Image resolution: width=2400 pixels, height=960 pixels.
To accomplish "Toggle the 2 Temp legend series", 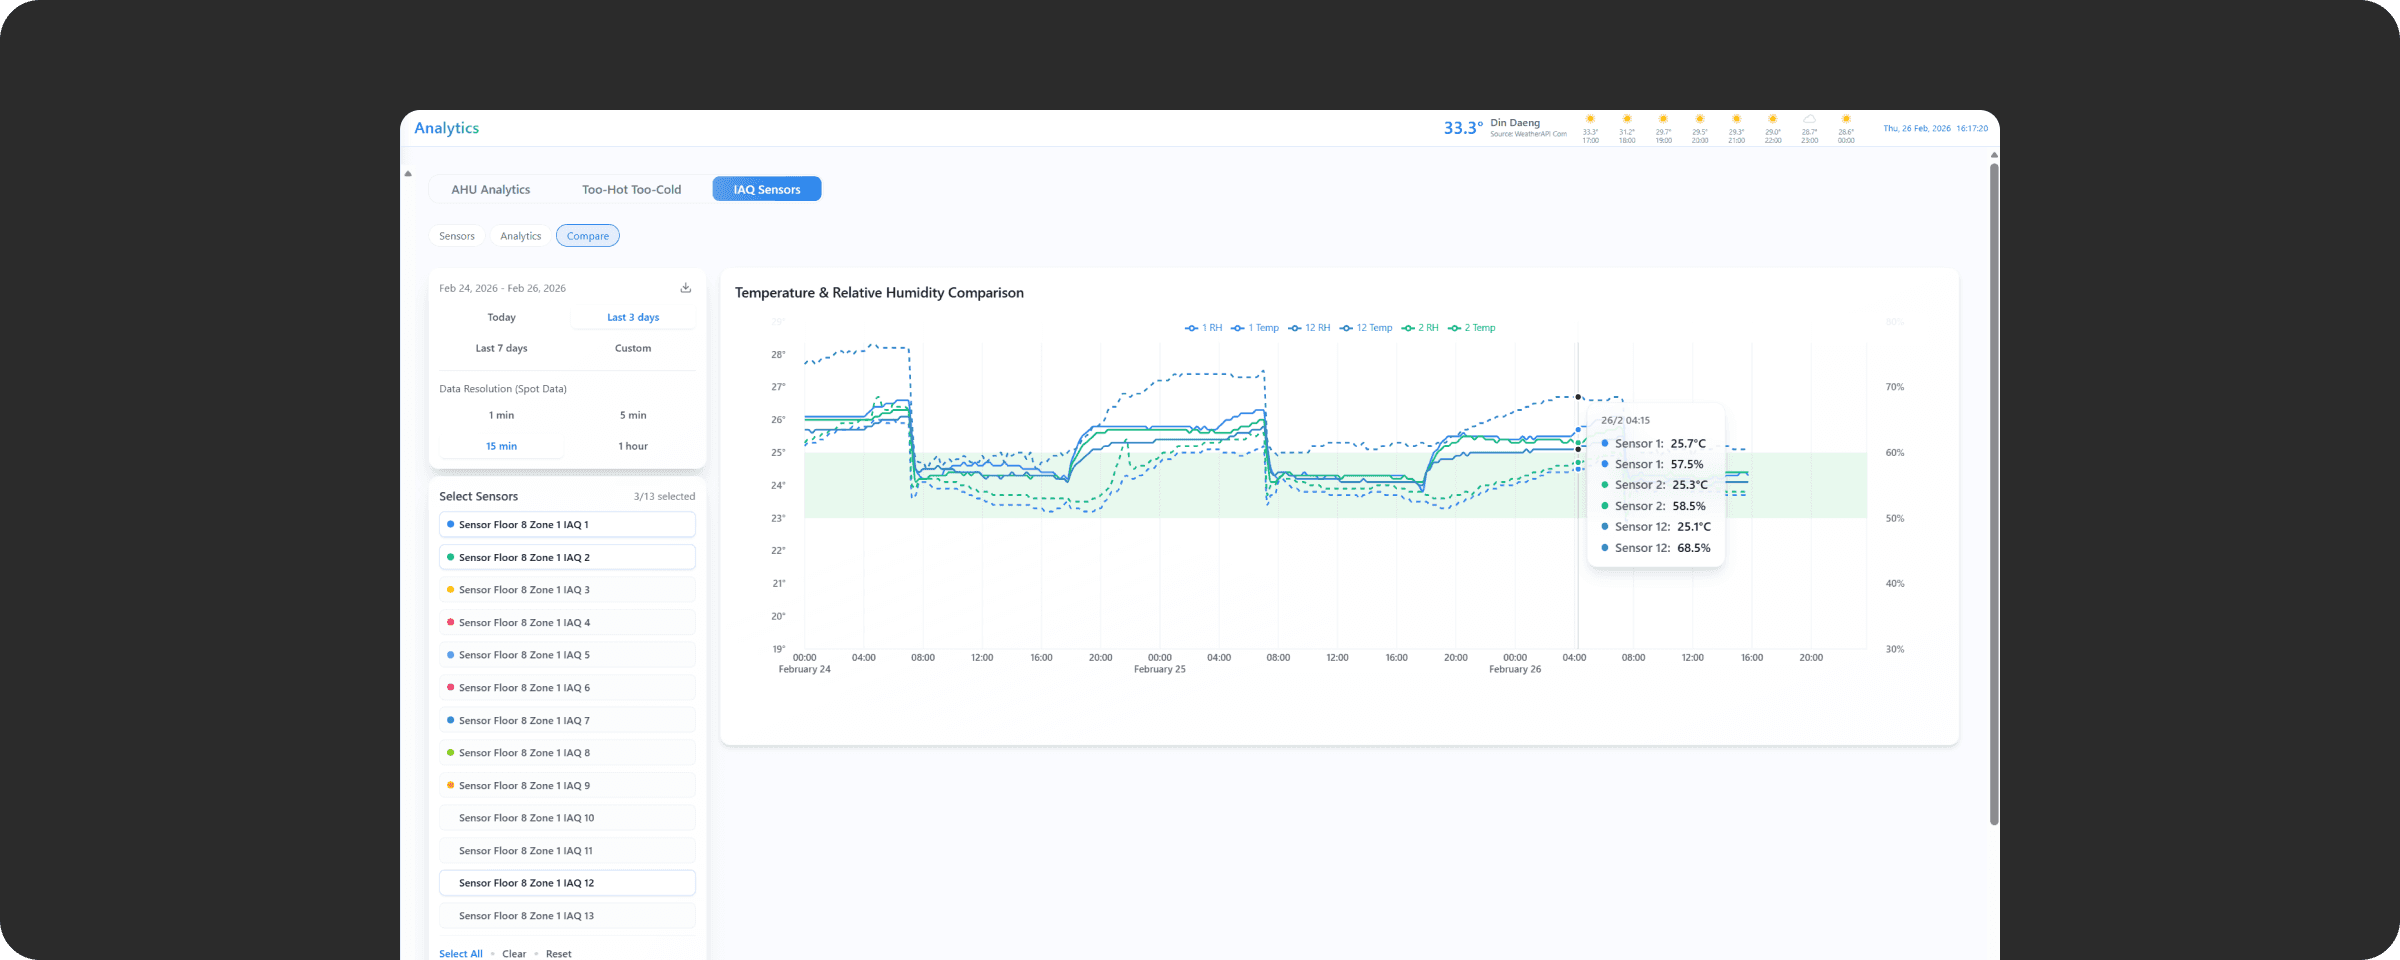I will (1472, 328).
